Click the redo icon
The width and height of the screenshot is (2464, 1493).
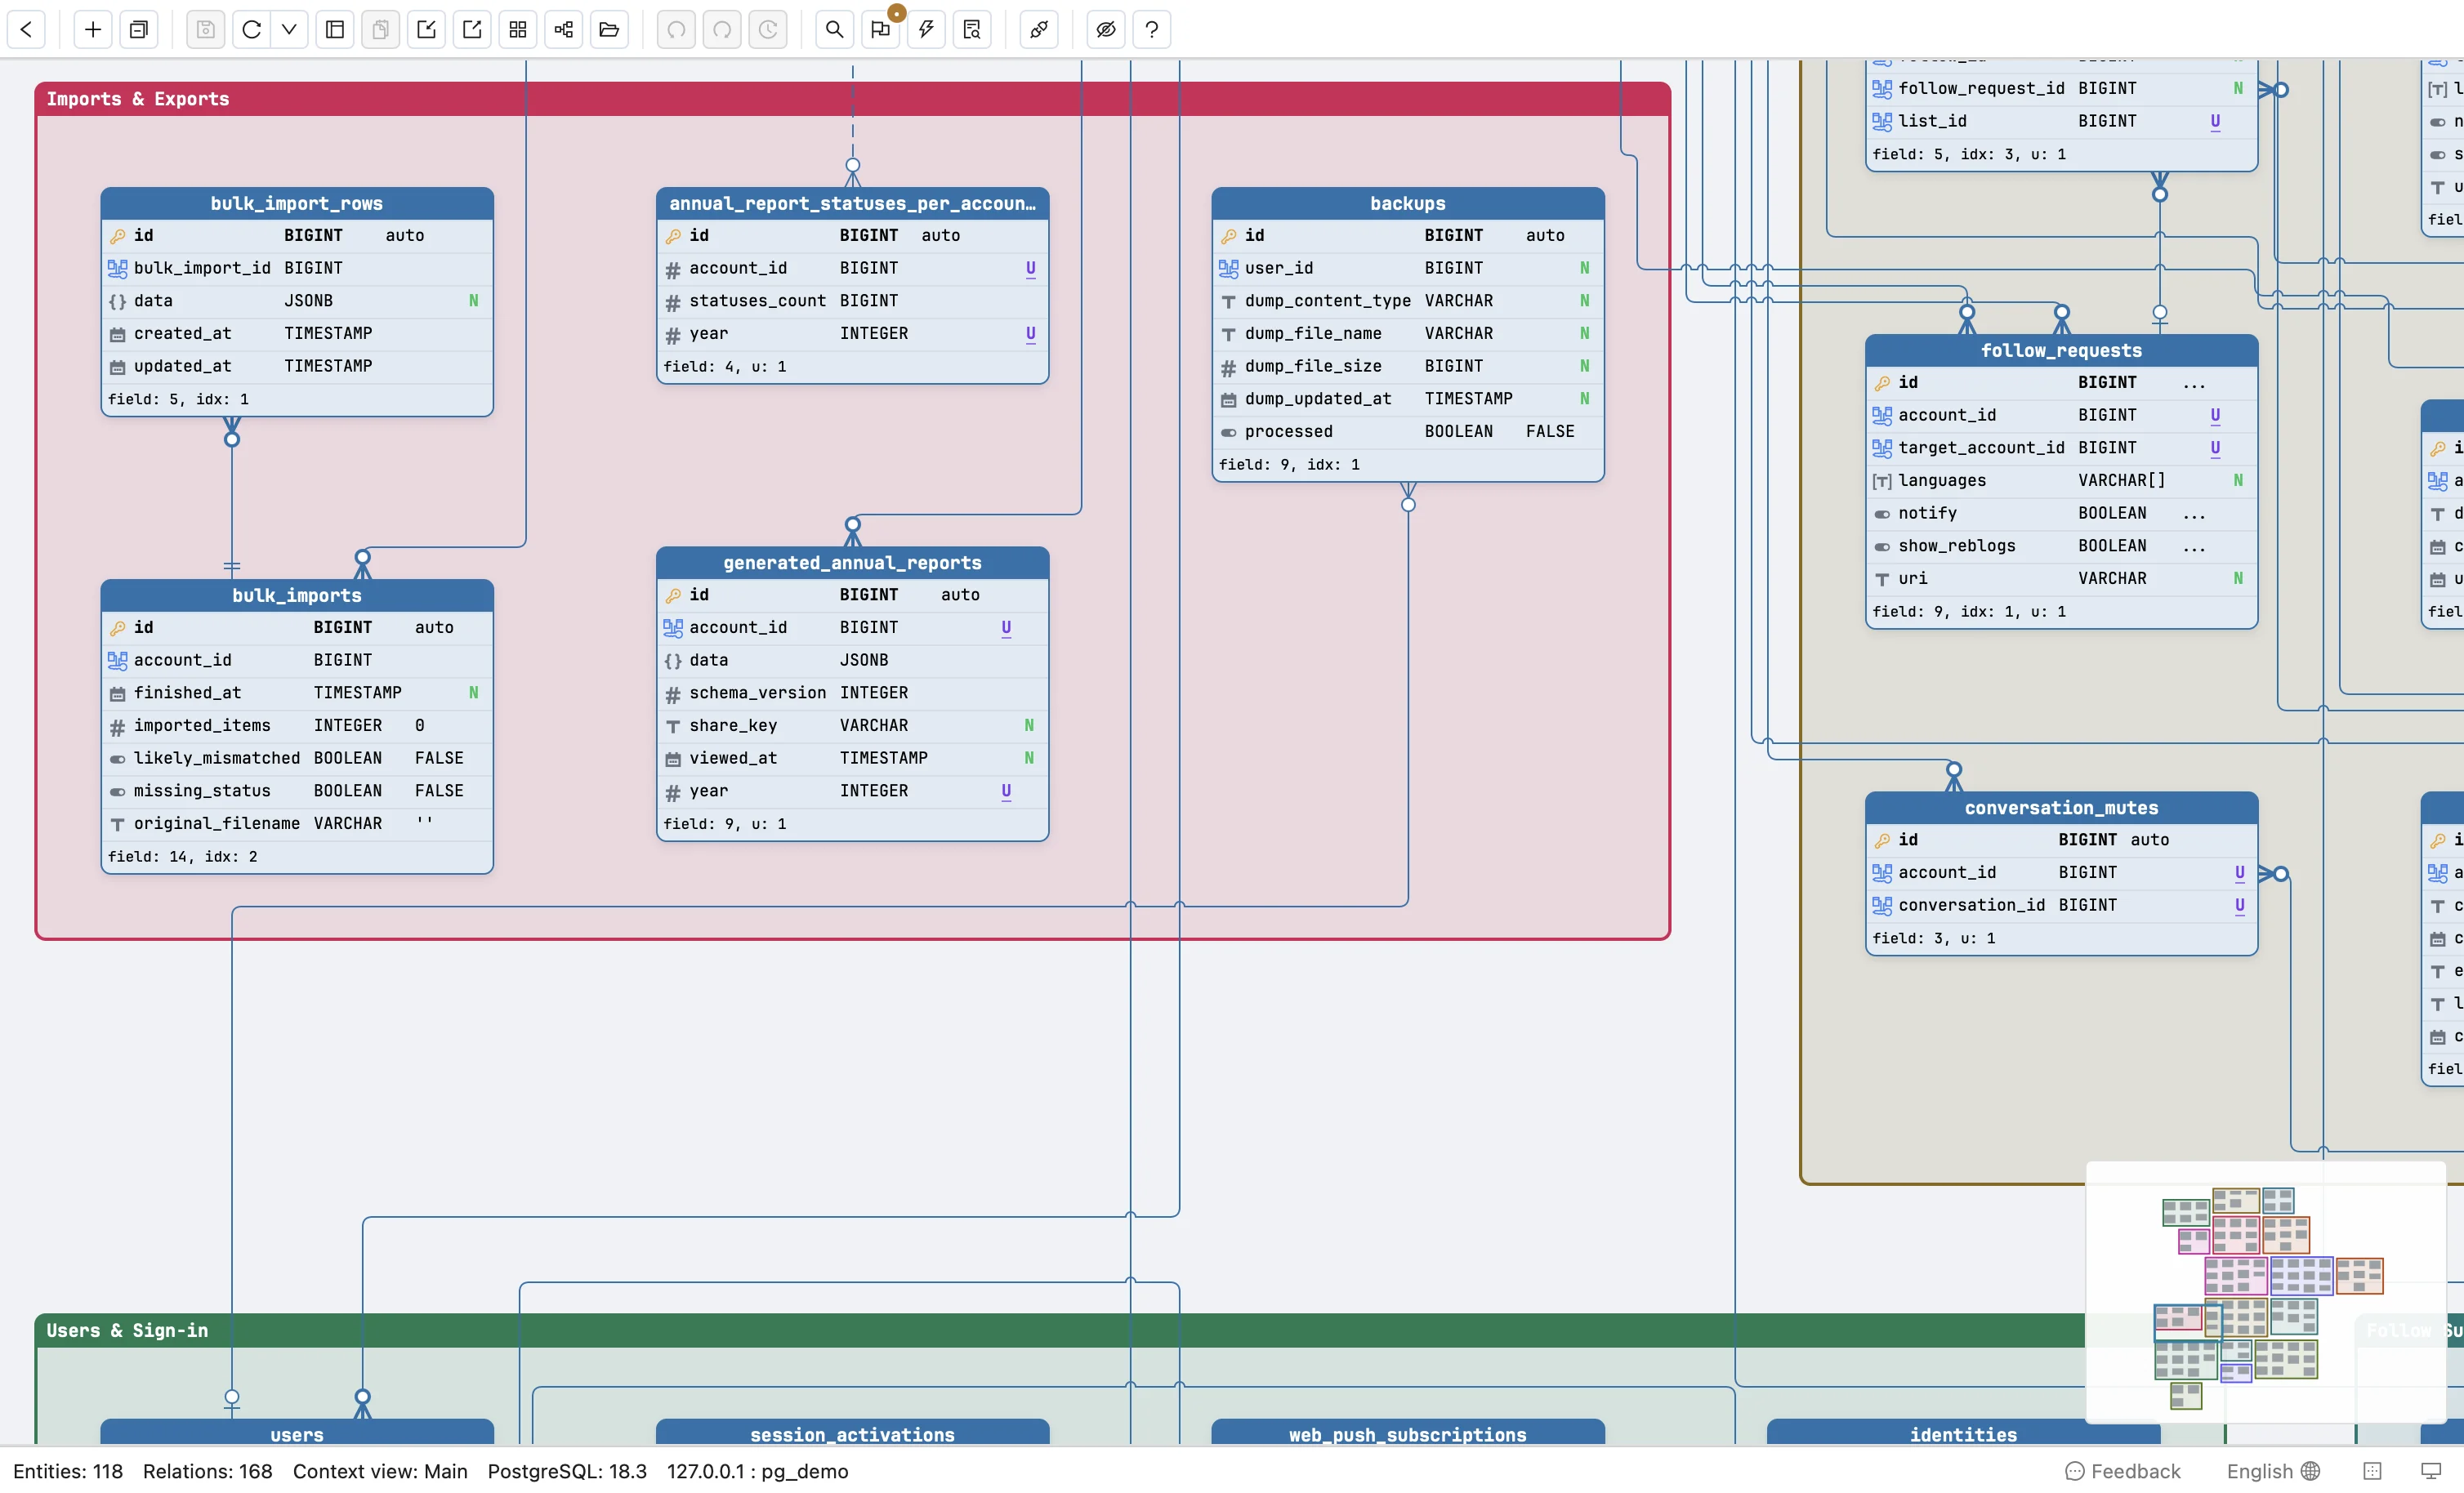point(722,29)
